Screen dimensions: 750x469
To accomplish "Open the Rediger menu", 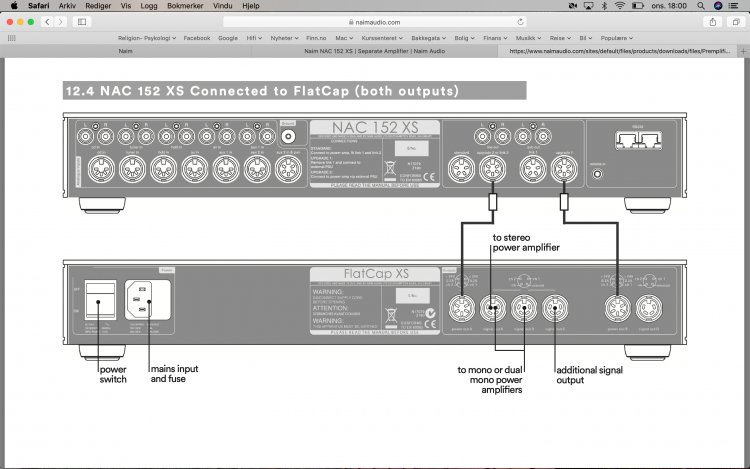I will 98,6.
